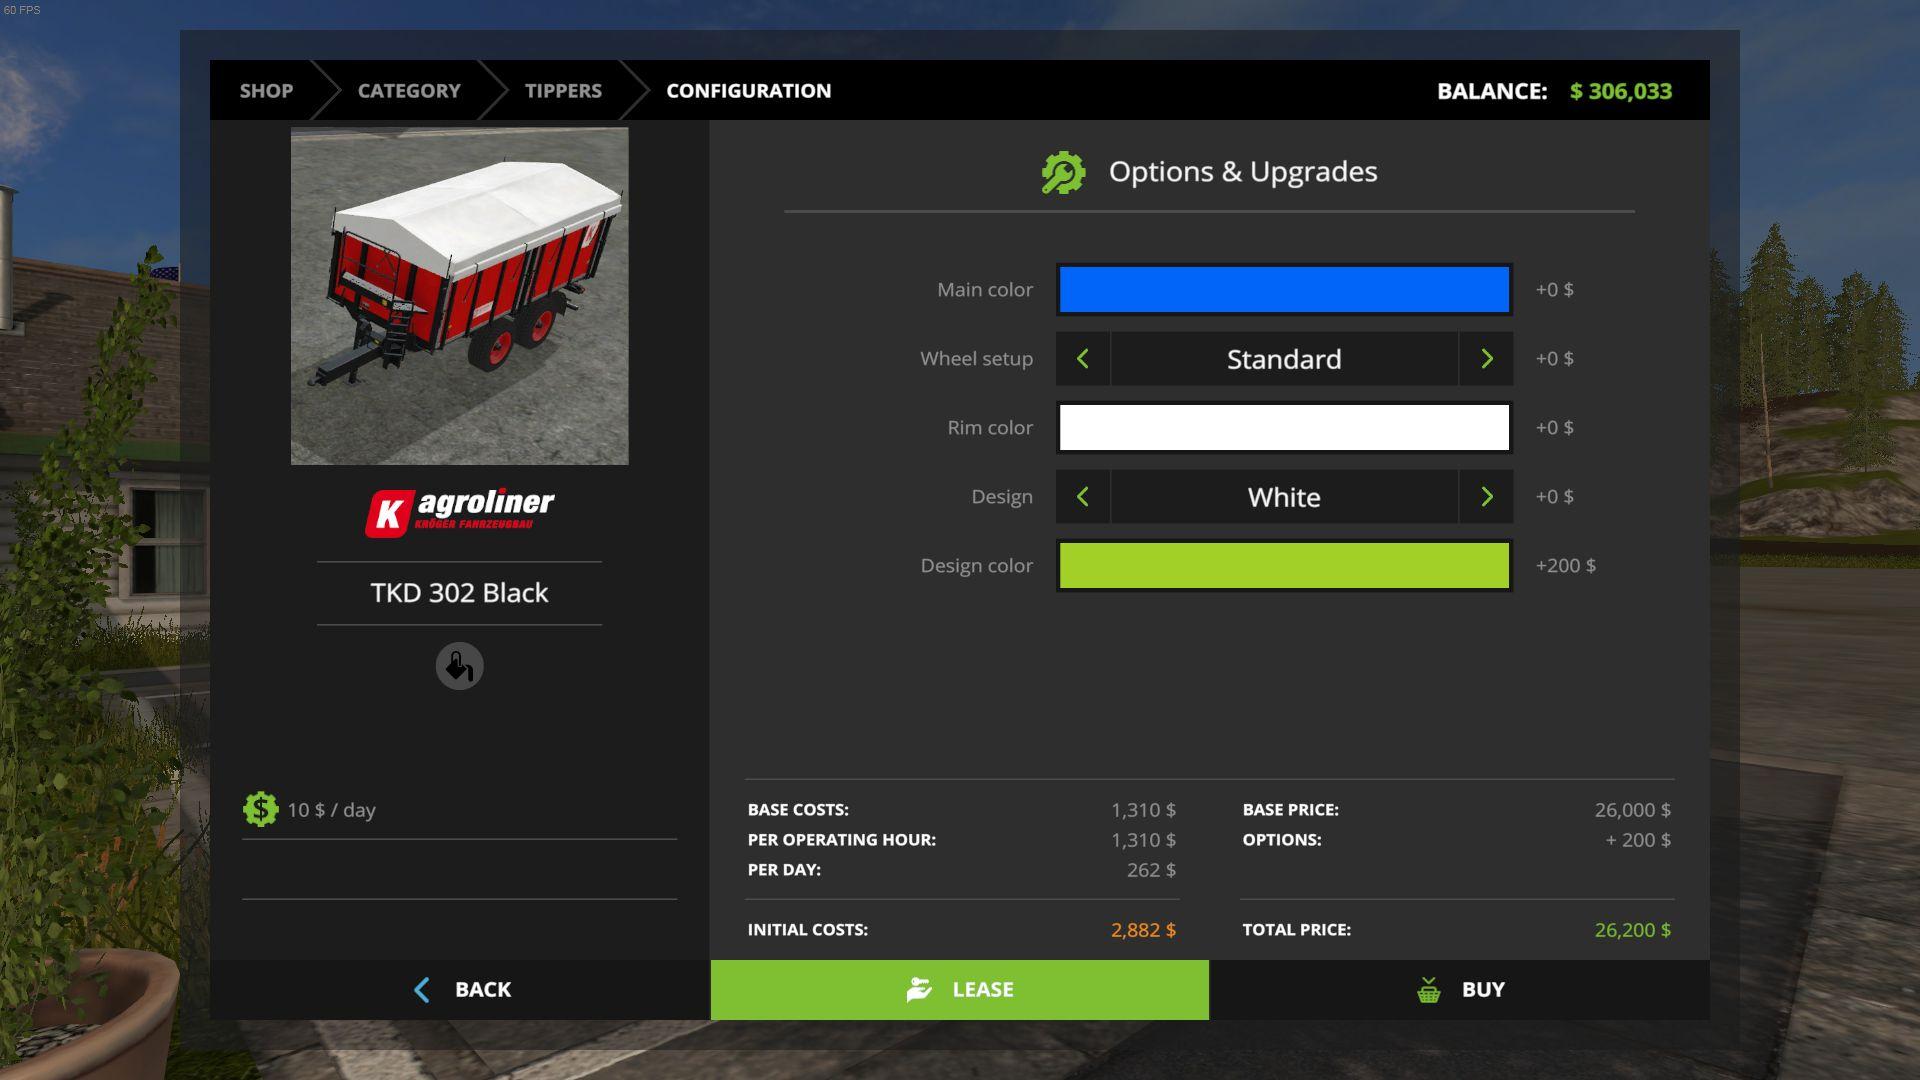Open the blue Main color swatch
The height and width of the screenshot is (1080, 1920).
pyautogui.click(x=1284, y=289)
